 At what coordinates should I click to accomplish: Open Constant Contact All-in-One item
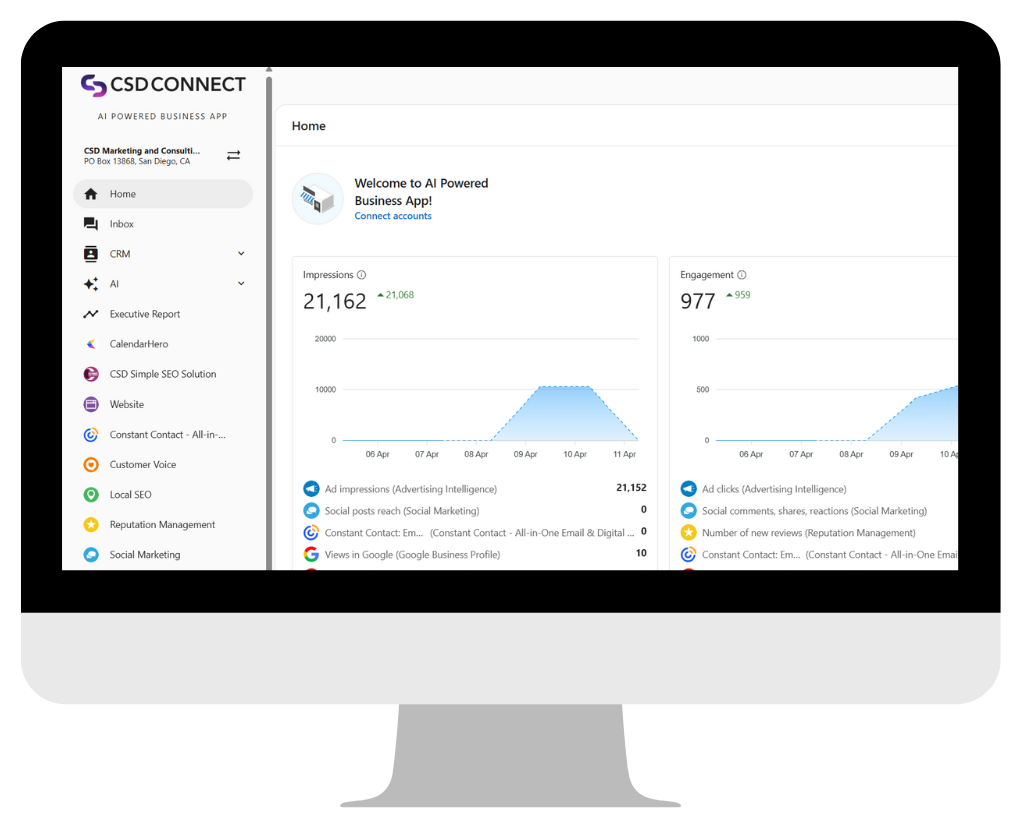click(x=167, y=435)
